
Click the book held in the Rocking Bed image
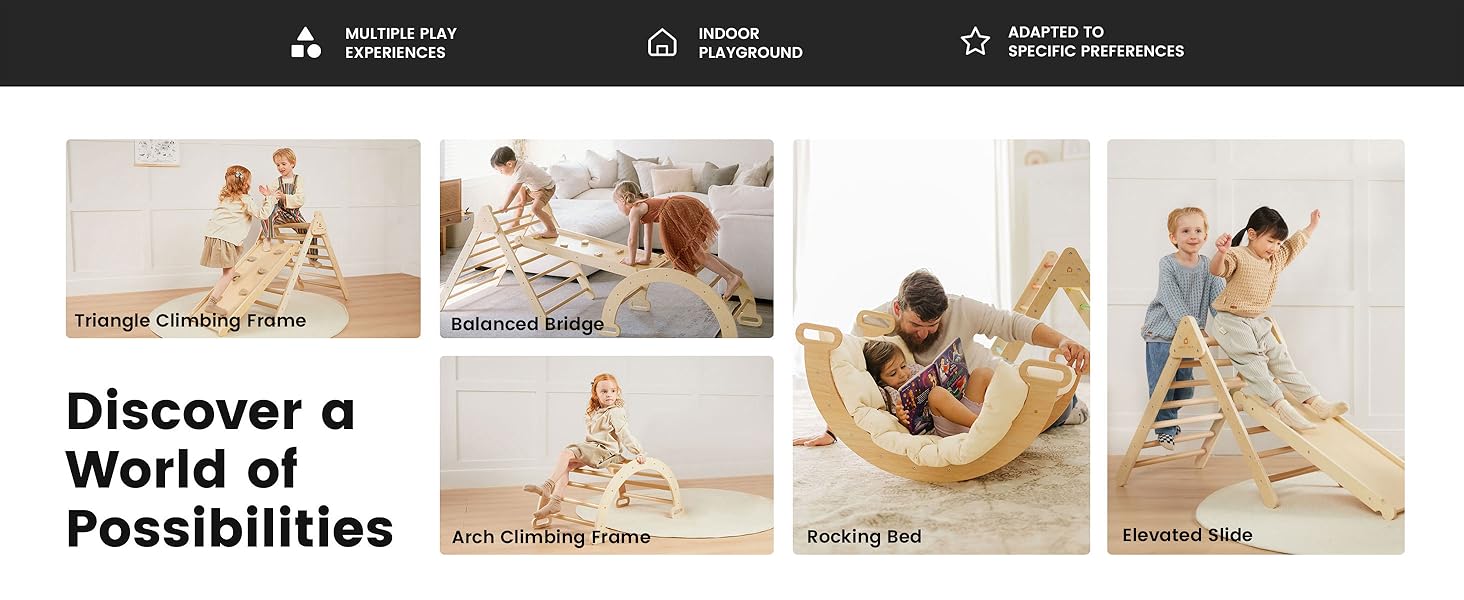coord(932,384)
